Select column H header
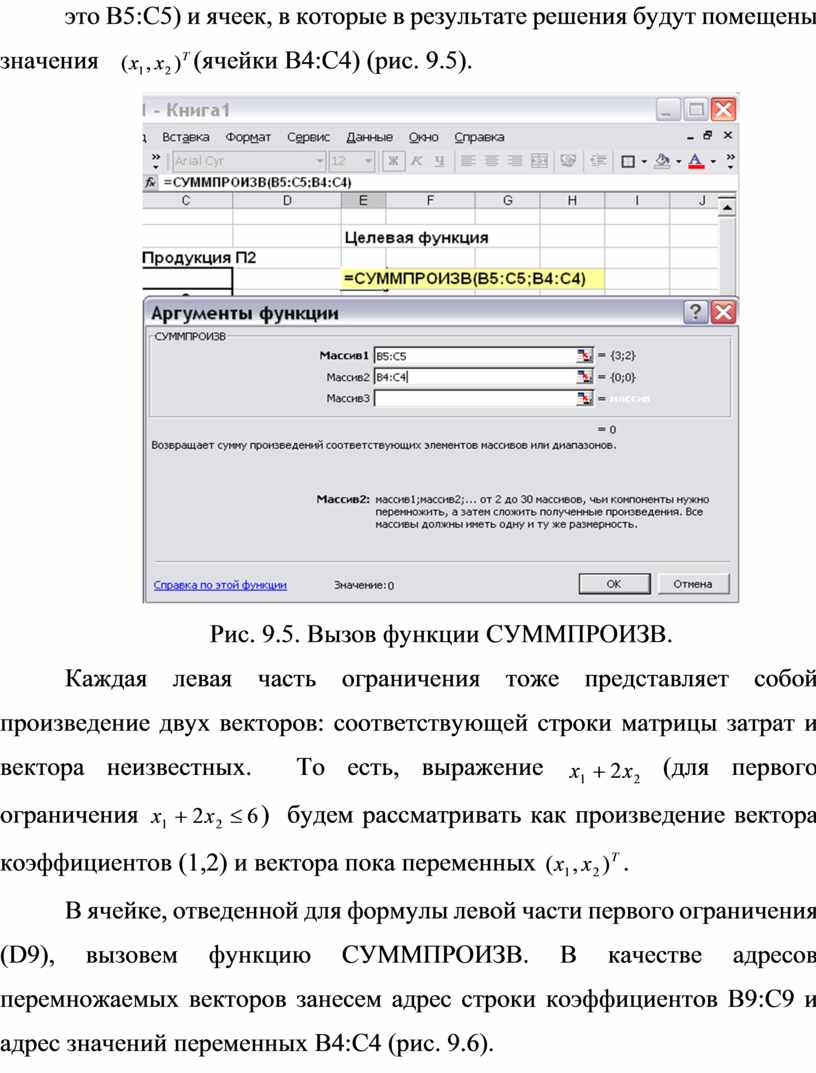 [572, 201]
